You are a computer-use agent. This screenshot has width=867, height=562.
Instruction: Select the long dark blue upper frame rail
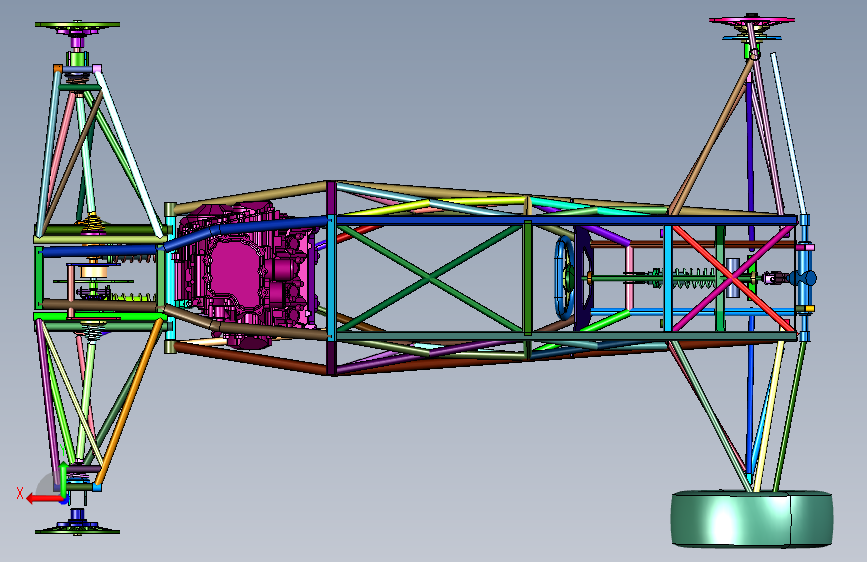564,220
